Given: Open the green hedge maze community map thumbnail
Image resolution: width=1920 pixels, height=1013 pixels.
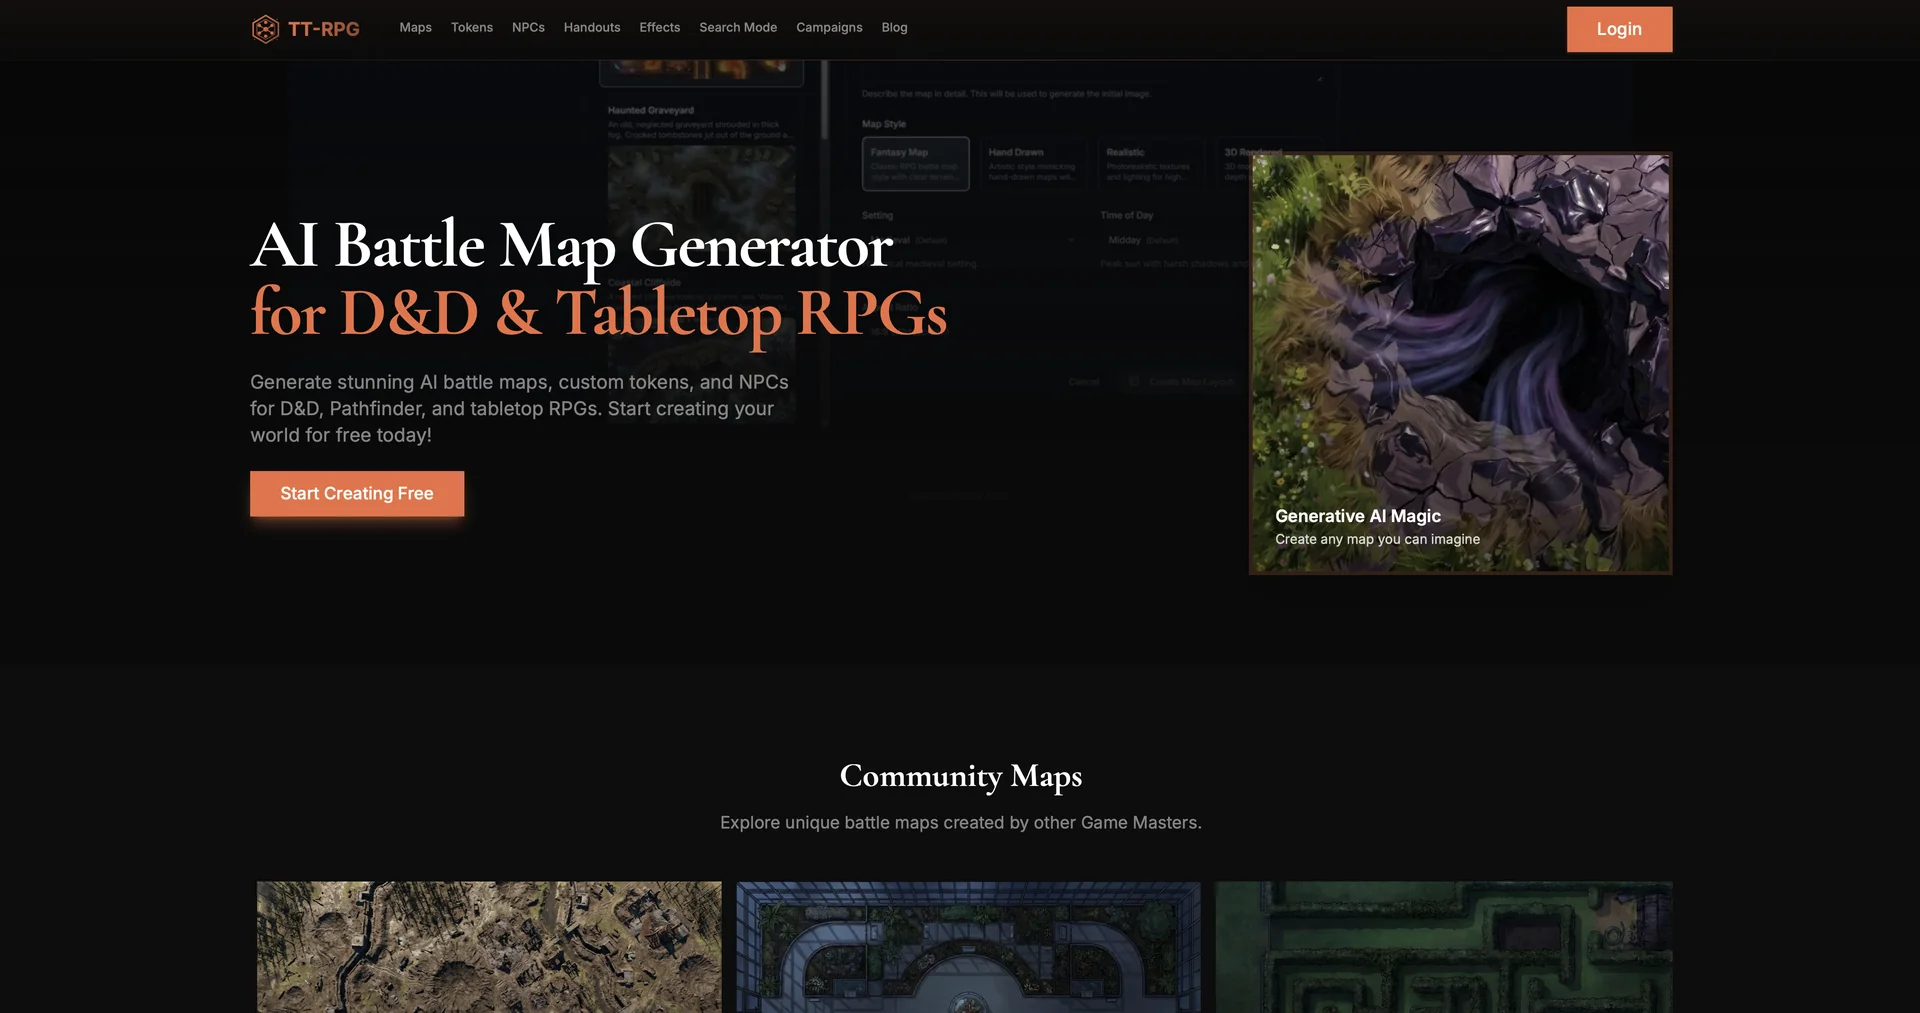Looking at the screenshot, I should tap(1444, 947).
